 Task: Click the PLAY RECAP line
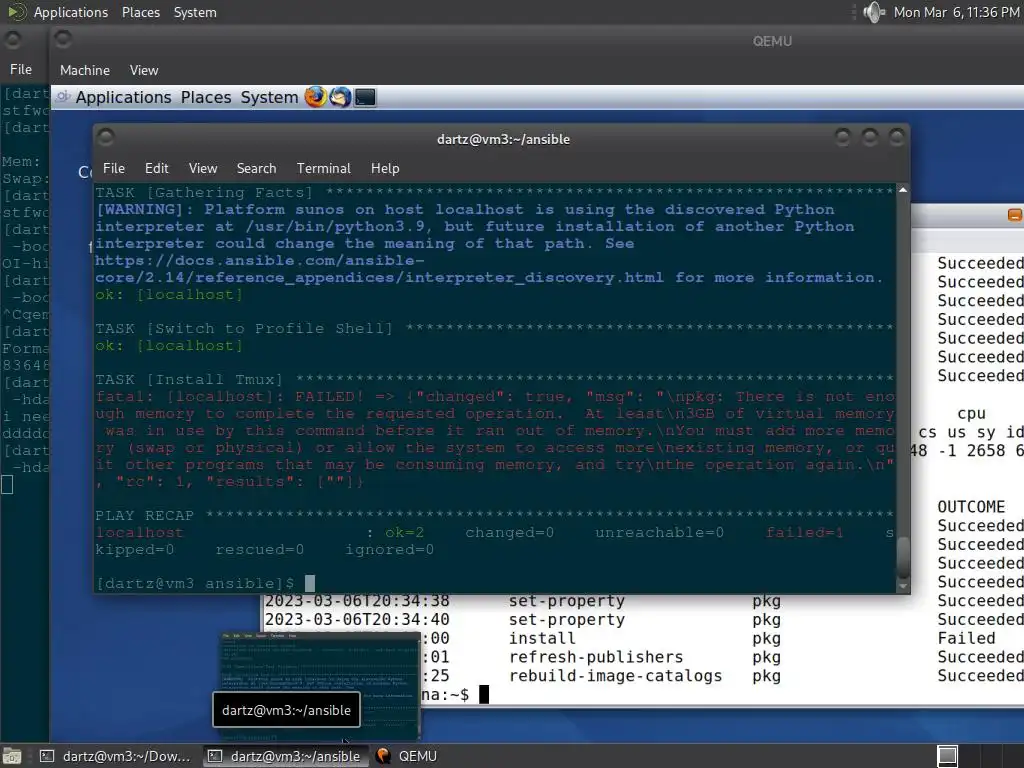click(494, 515)
